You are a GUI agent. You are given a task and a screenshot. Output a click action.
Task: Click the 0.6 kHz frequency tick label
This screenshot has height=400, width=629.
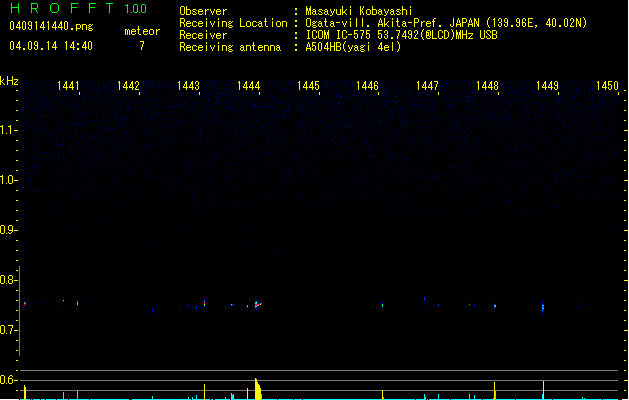pyautogui.click(x=8, y=380)
